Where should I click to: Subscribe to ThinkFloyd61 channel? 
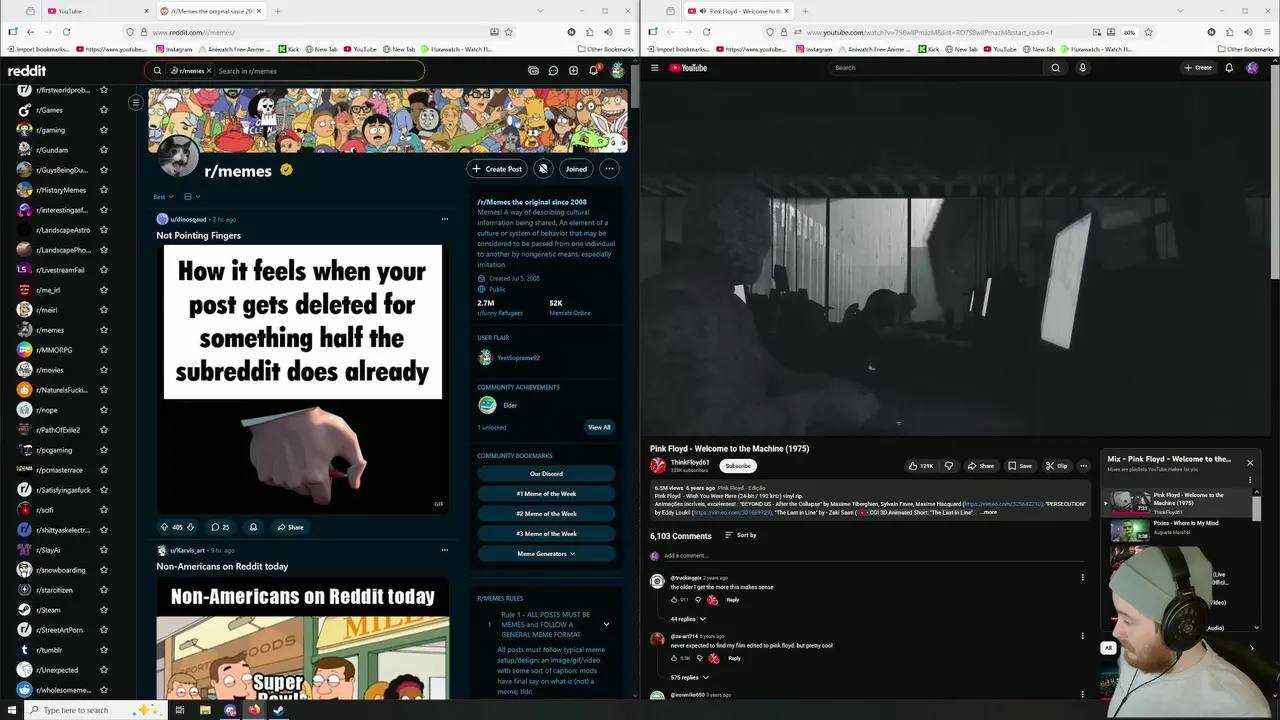[738, 466]
